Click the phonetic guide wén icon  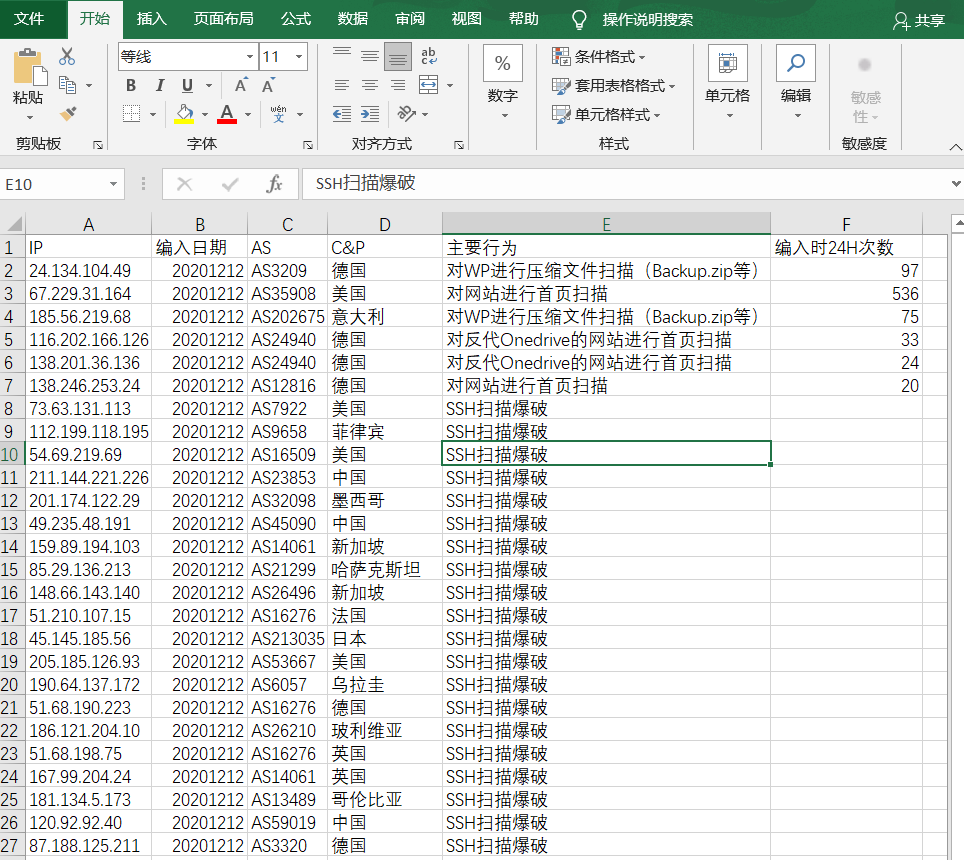pos(279,114)
